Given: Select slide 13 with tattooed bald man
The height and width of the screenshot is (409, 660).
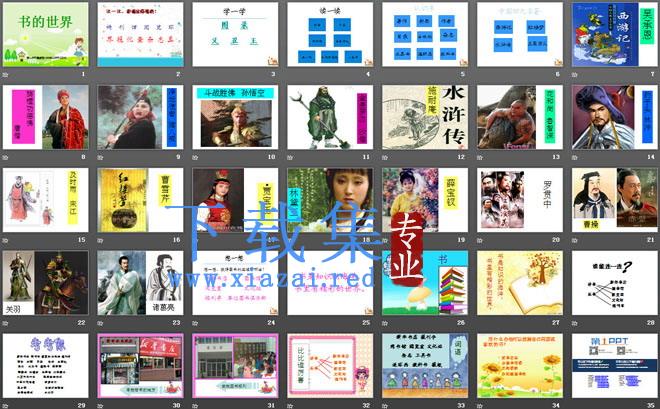Looking at the screenshot, I should [x=520, y=117].
